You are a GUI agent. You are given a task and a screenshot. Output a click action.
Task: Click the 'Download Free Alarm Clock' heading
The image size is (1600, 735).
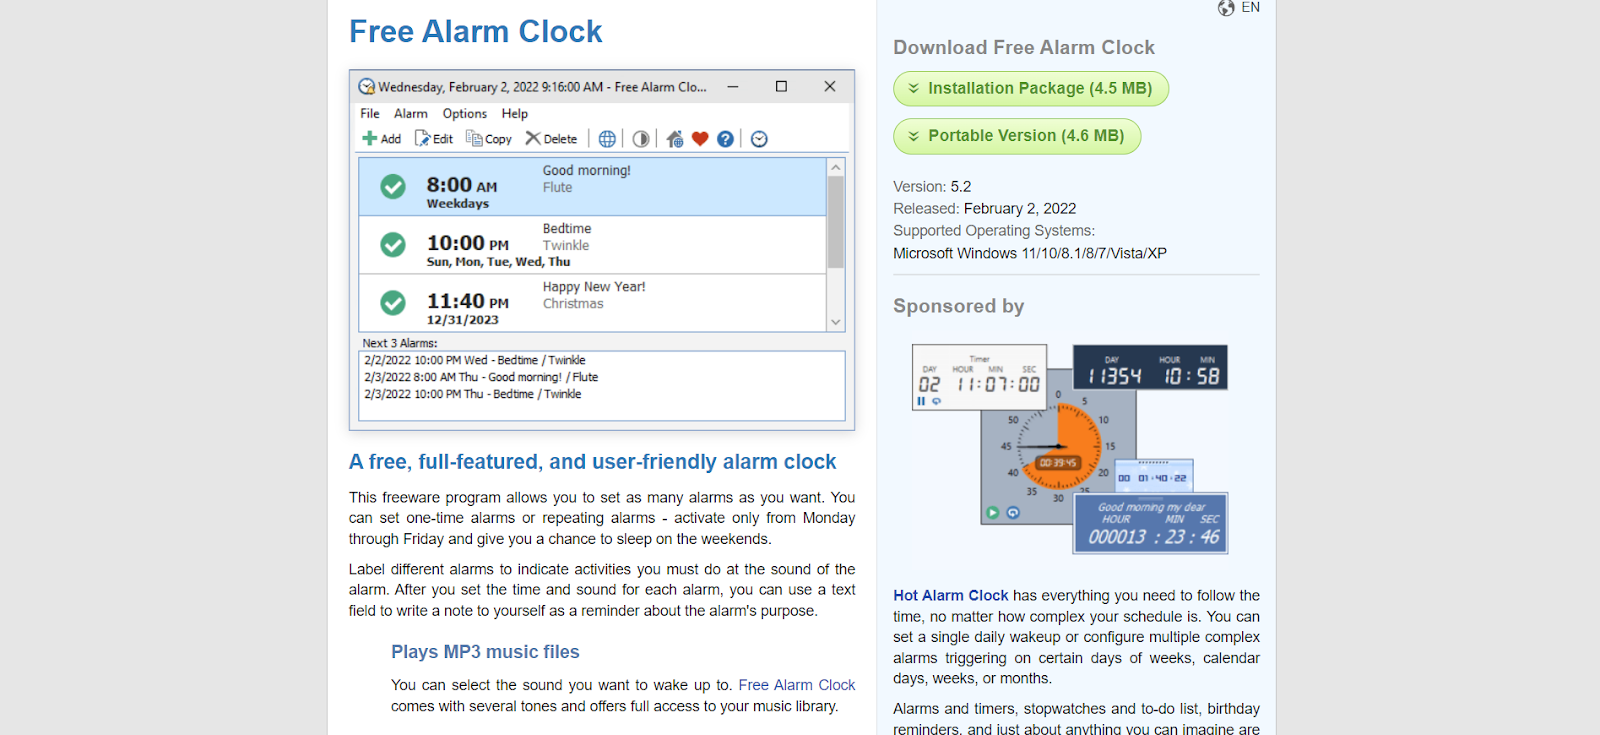1024,48
